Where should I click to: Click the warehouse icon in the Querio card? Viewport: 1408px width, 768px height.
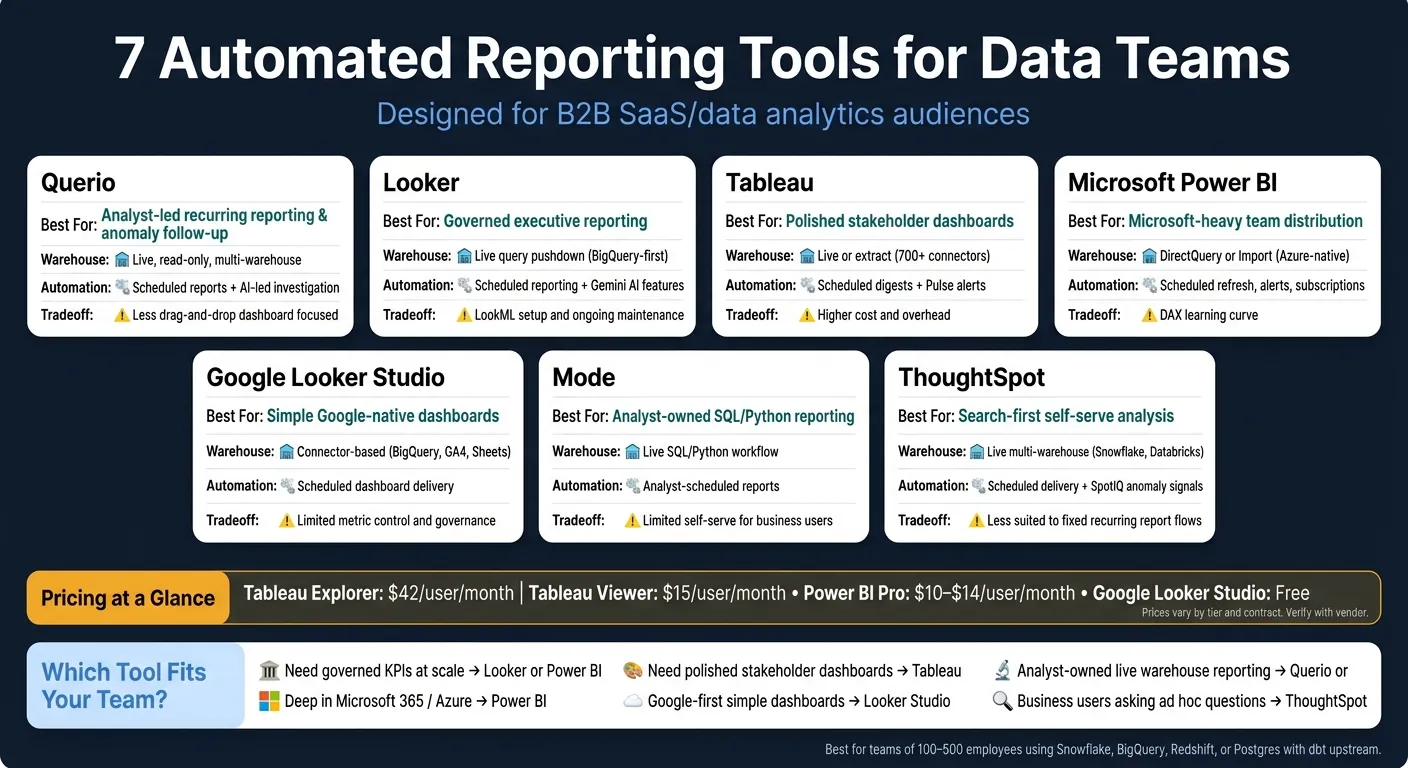122,260
